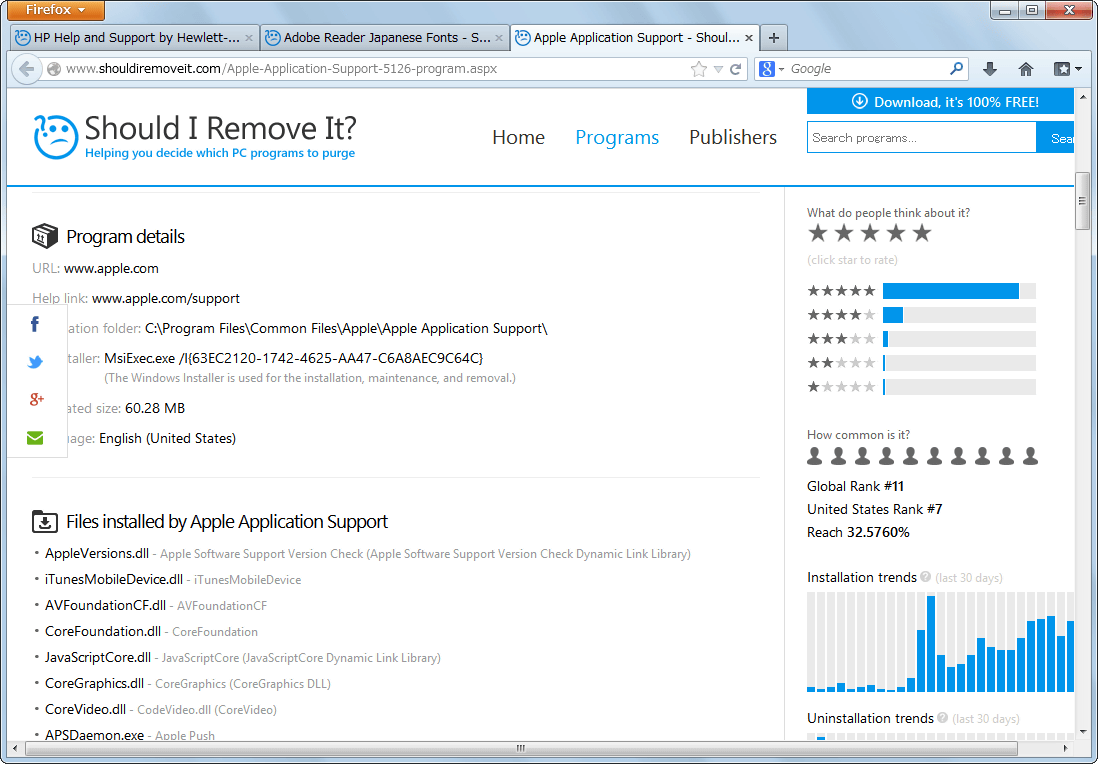Image resolution: width=1098 pixels, height=764 pixels.
Task: Click the four-star rating bar
Action: [959, 315]
